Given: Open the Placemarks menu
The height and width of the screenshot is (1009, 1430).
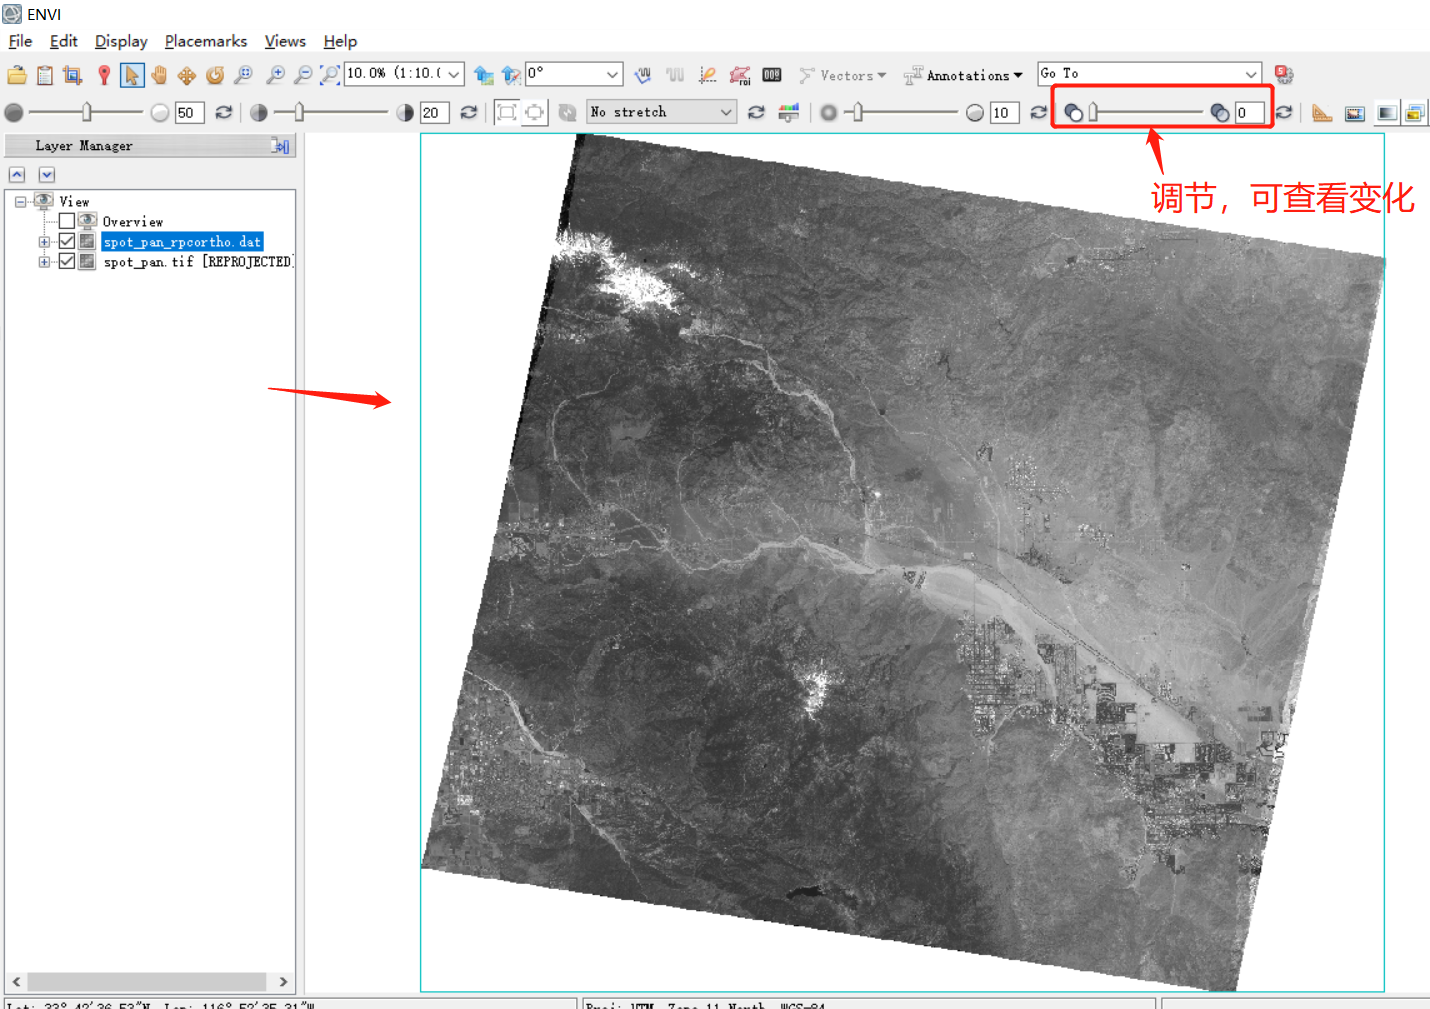Looking at the screenshot, I should (x=205, y=41).
